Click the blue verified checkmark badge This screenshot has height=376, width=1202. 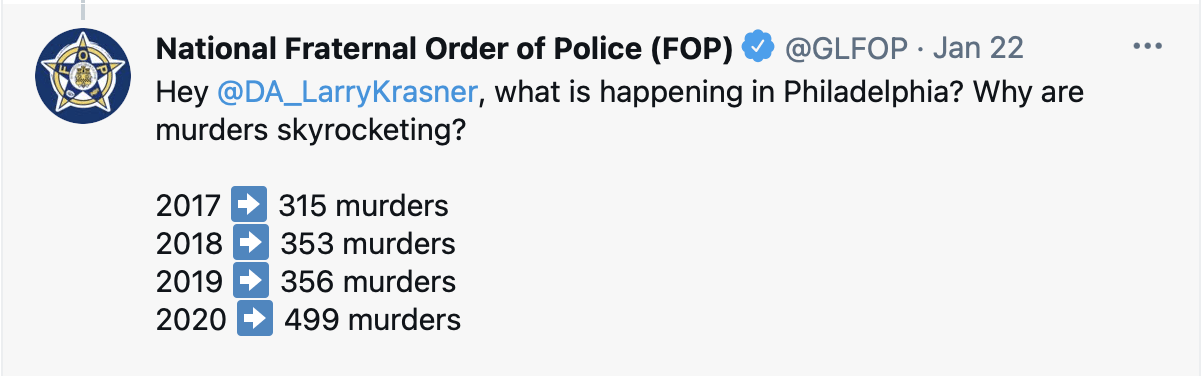point(759,47)
